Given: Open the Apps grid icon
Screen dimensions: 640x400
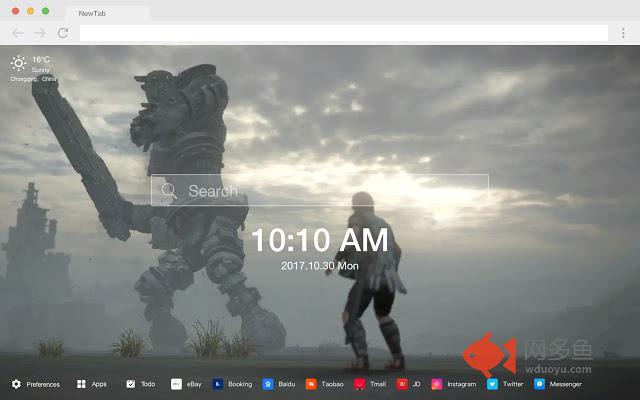Looking at the screenshot, I should coord(81,384).
